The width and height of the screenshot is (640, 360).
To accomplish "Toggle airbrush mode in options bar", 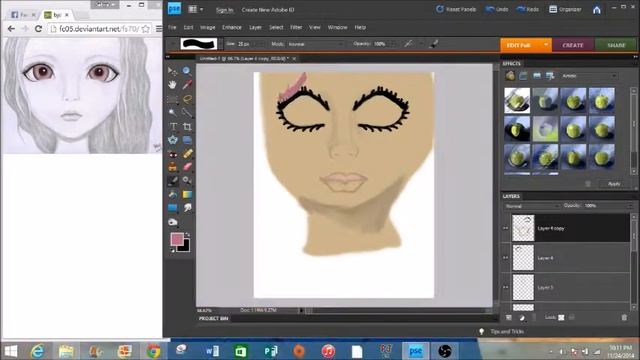I will click(x=408, y=44).
